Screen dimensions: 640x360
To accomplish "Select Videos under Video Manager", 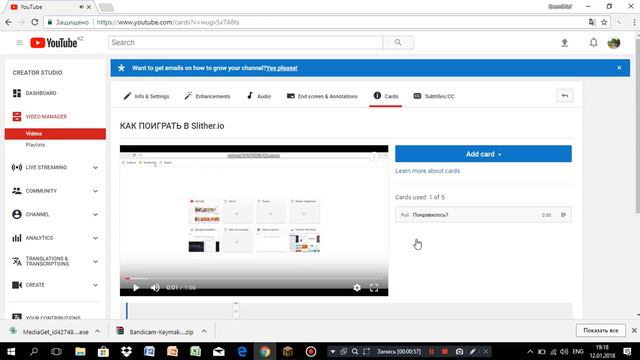I will pos(55,133).
